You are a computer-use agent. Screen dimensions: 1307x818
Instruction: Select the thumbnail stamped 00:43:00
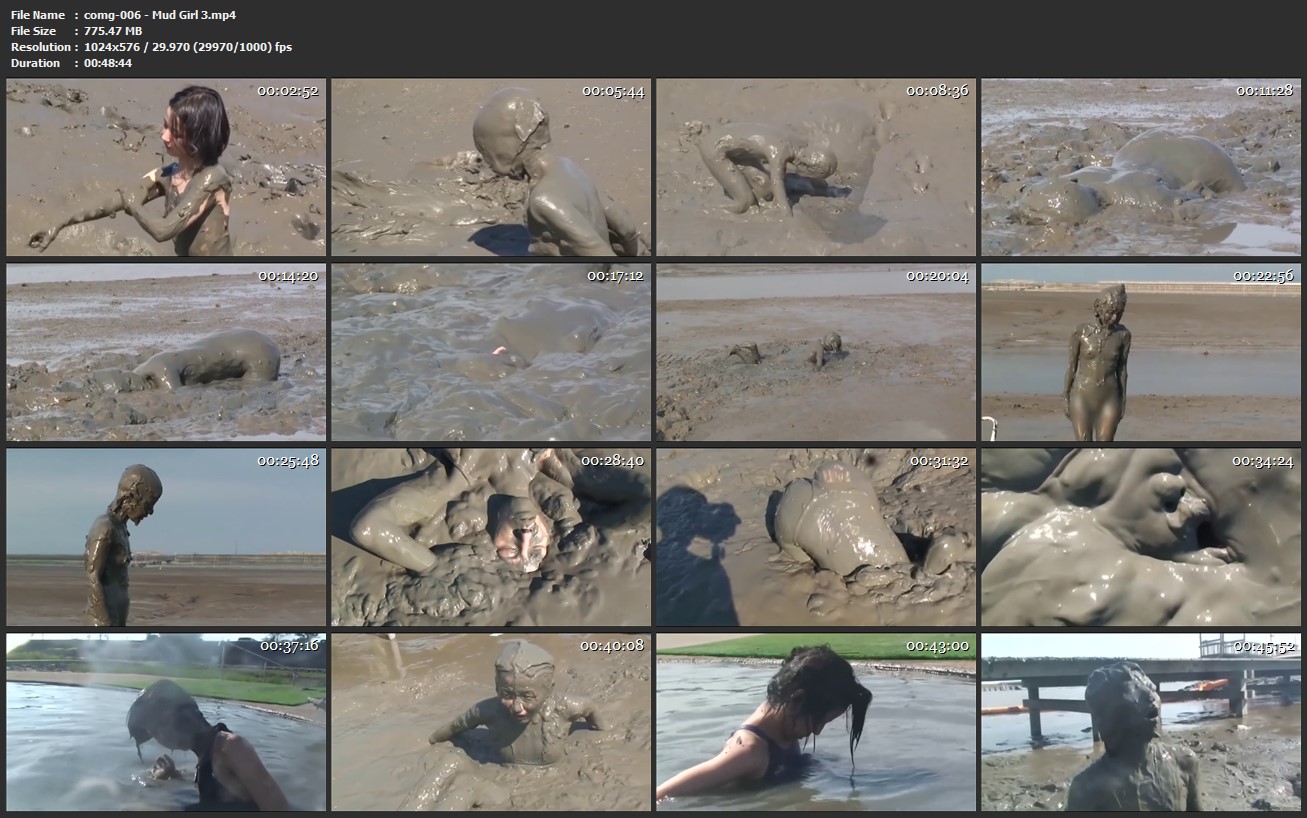click(x=816, y=722)
